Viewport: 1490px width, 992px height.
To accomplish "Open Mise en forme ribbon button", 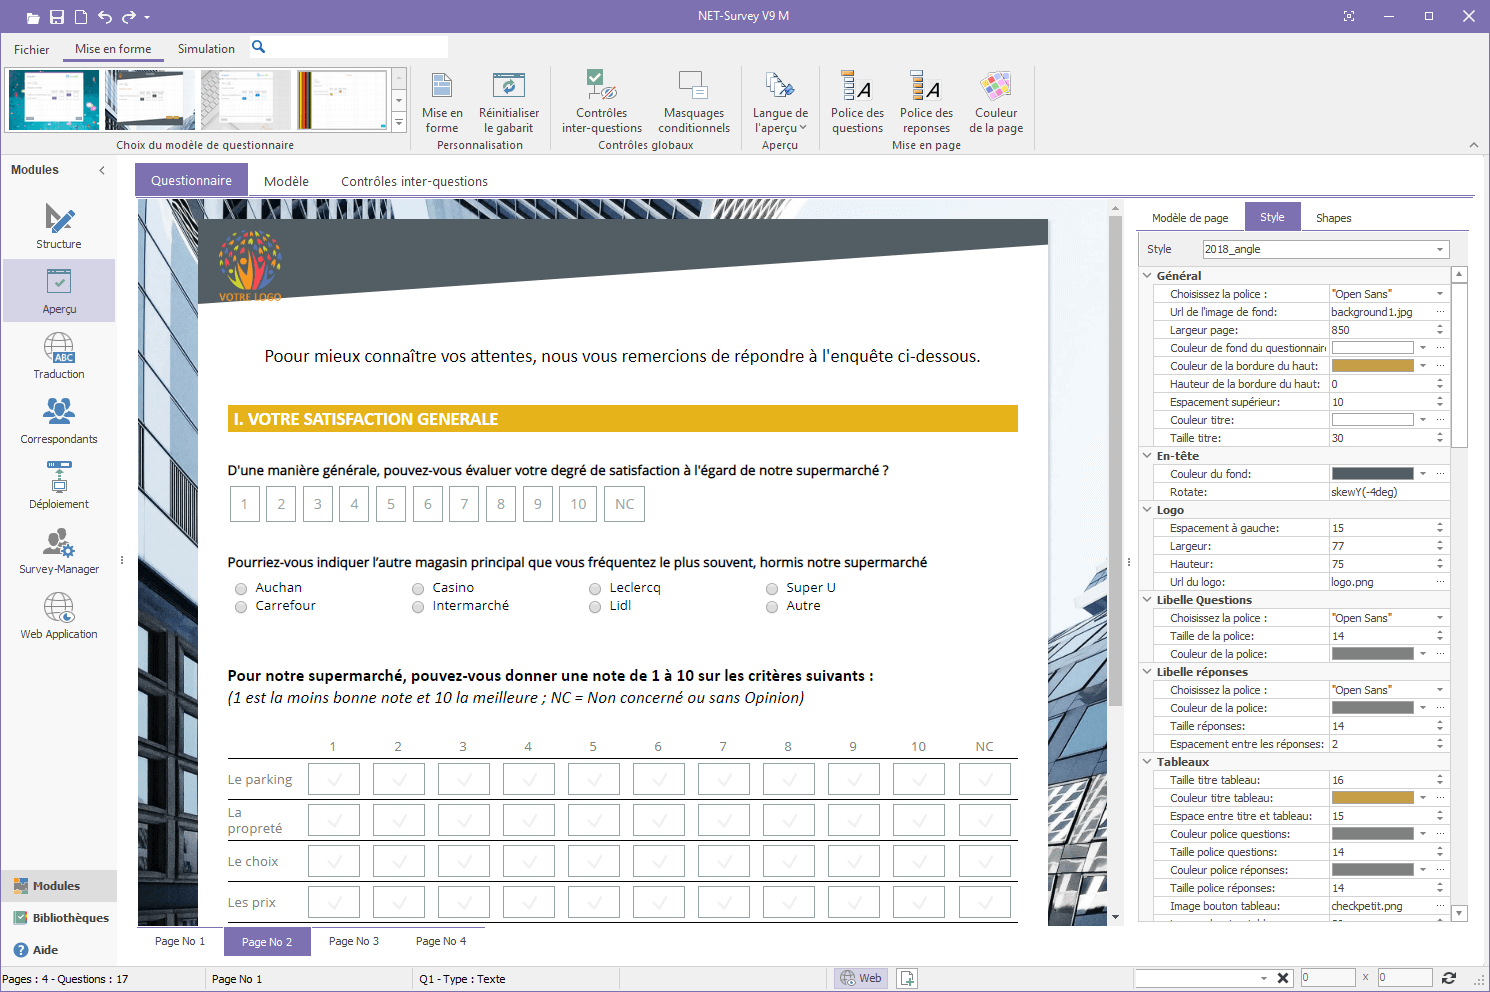I will pyautogui.click(x=442, y=103).
